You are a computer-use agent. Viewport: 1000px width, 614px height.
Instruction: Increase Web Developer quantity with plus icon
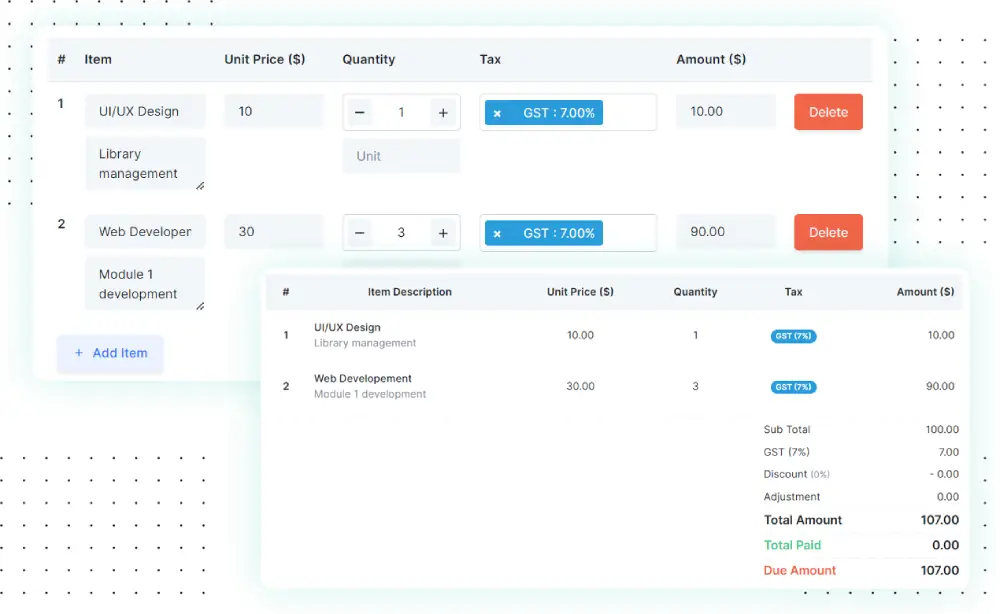[443, 233]
